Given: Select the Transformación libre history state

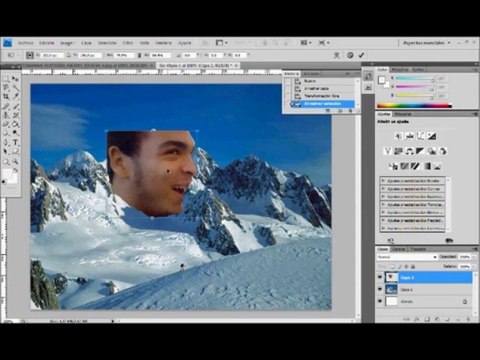Looking at the screenshot, I should coord(321,96).
